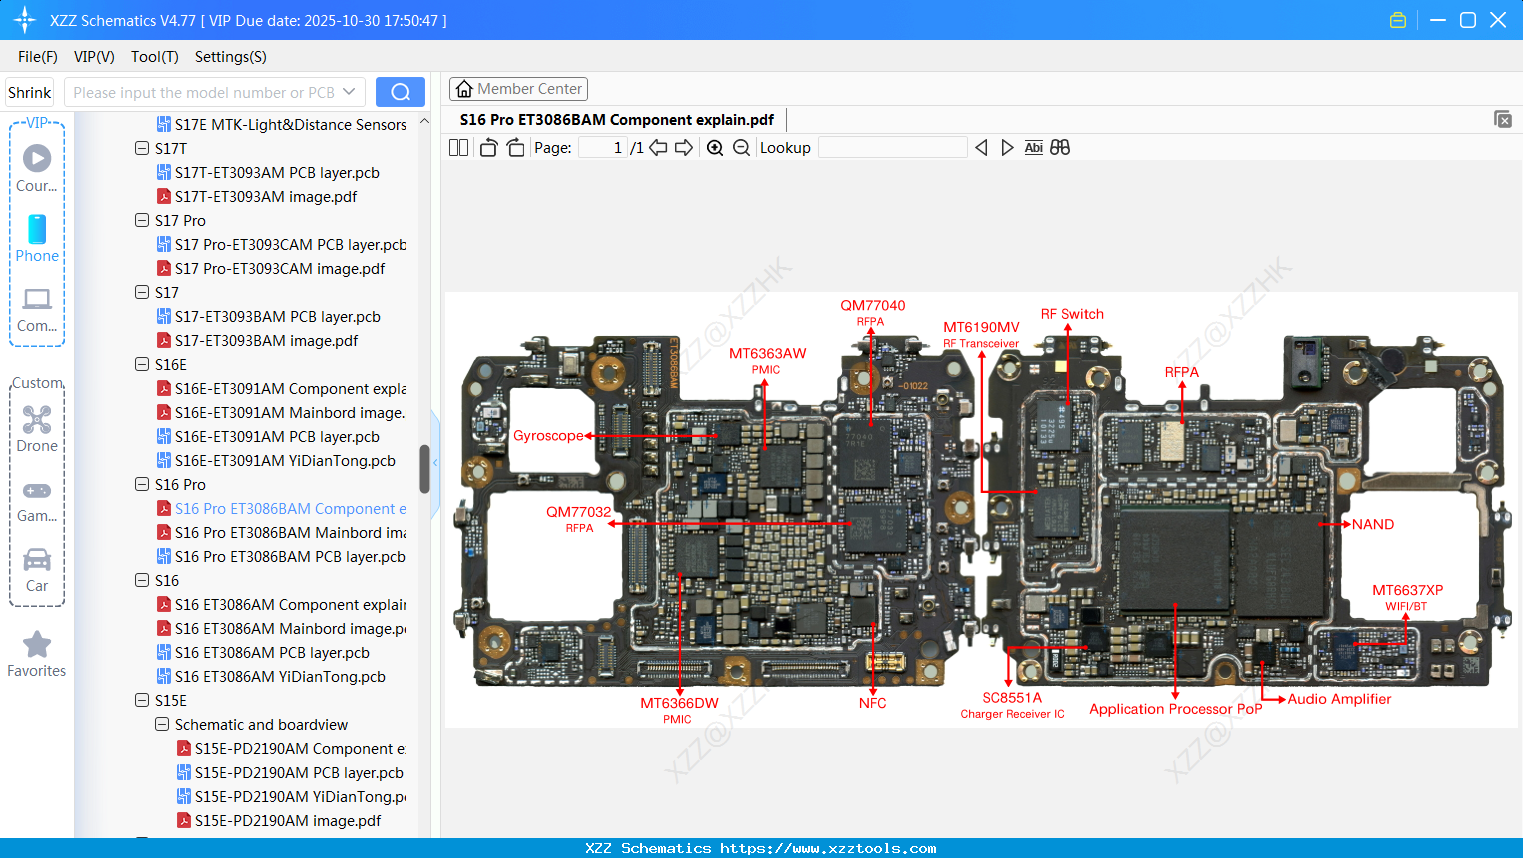The width and height of the screenshot is (1523, 858).
Task: Toggle the Abi whole-word search option
Action: click(x=1033, y=147)
